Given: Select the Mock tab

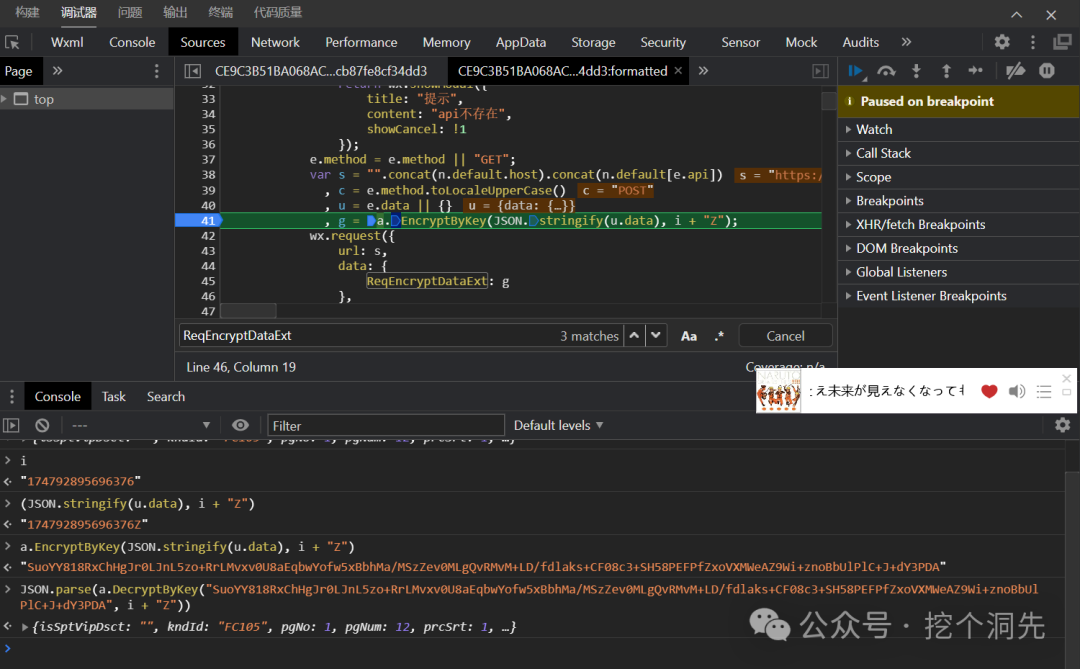Looking at the screenshot, I should point(801,42).
